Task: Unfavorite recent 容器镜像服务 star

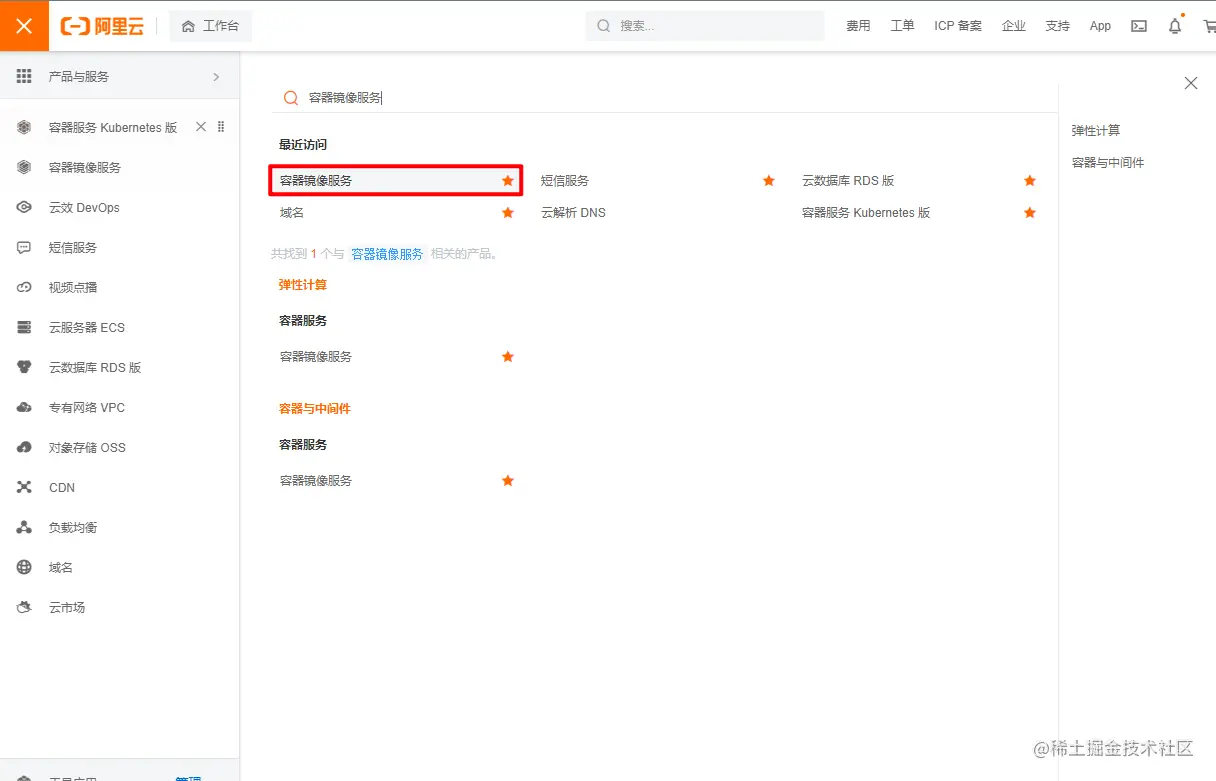Action: (508, 181)
